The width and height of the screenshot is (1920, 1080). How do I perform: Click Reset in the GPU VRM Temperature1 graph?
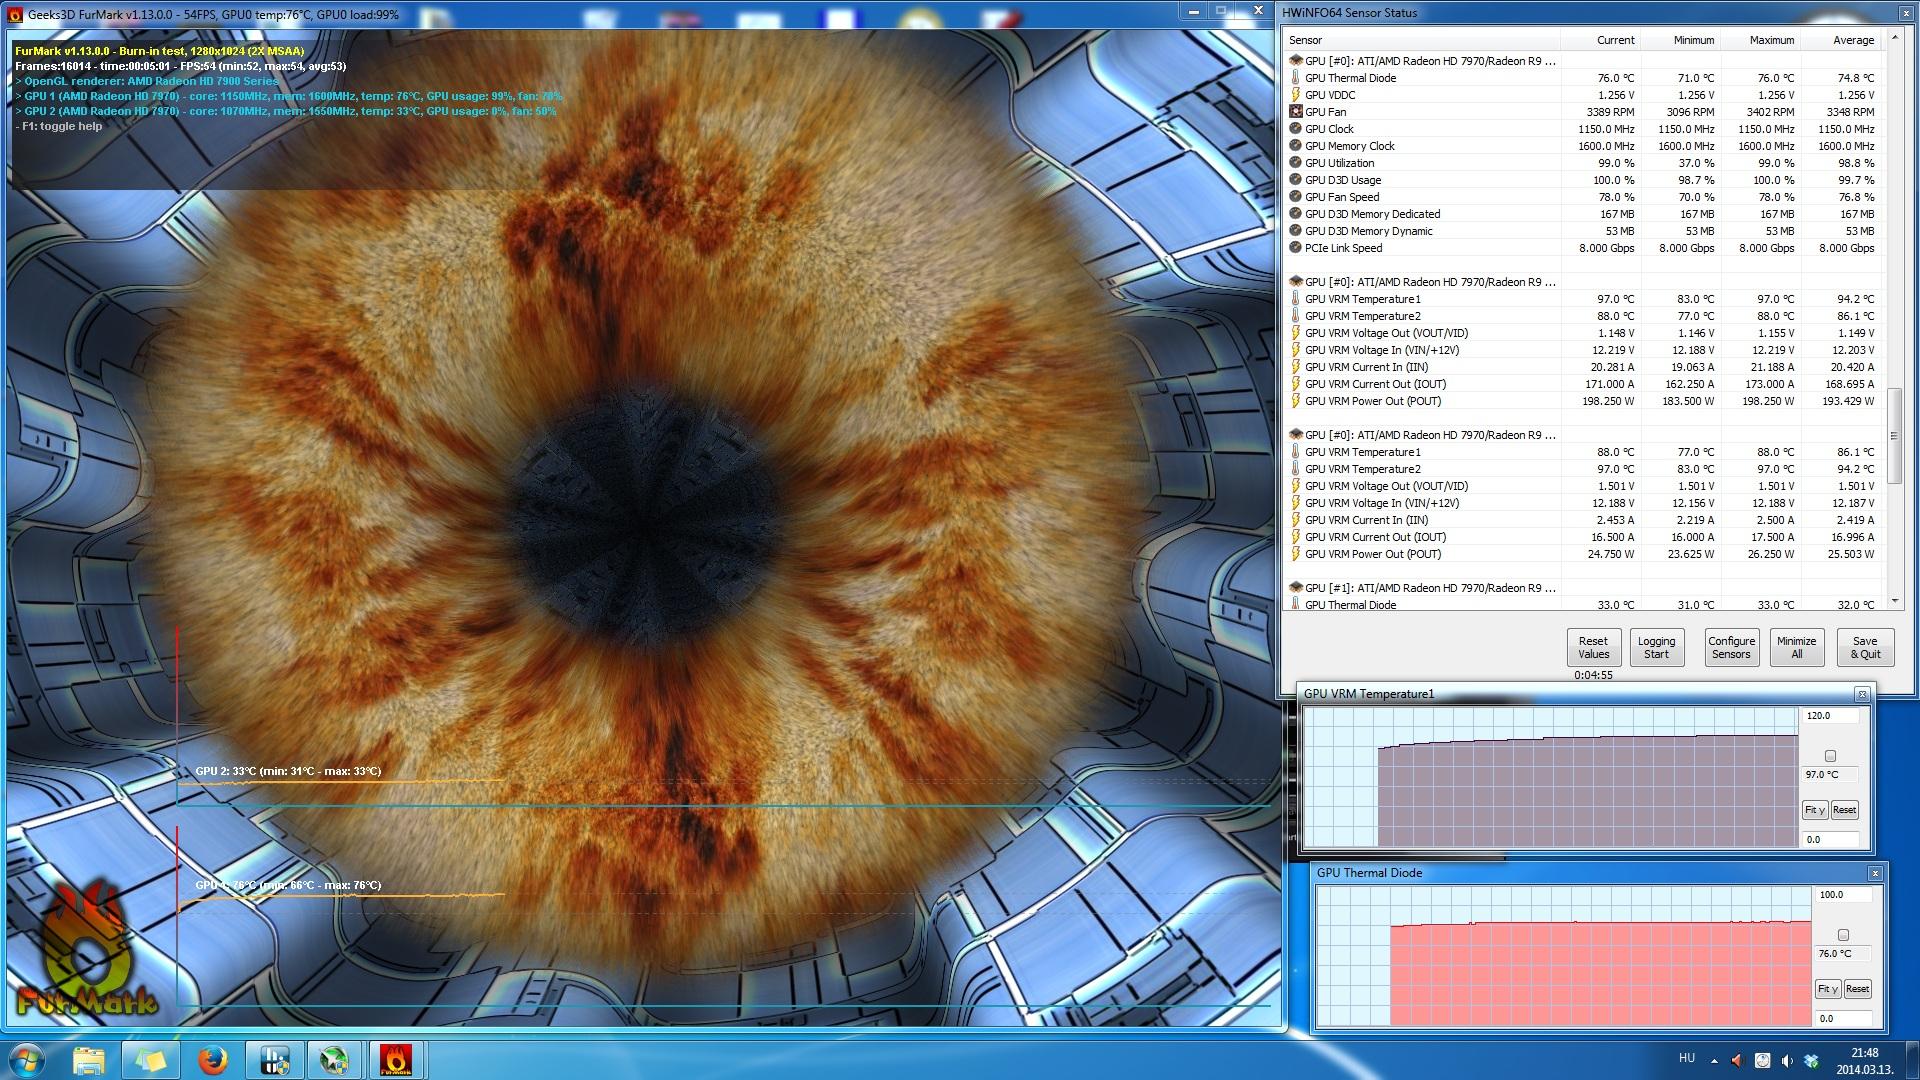[x=1845, y=810]
